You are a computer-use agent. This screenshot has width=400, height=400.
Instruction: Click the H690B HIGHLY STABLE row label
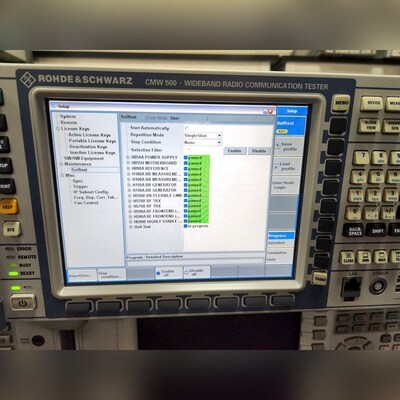coord(157,221)
